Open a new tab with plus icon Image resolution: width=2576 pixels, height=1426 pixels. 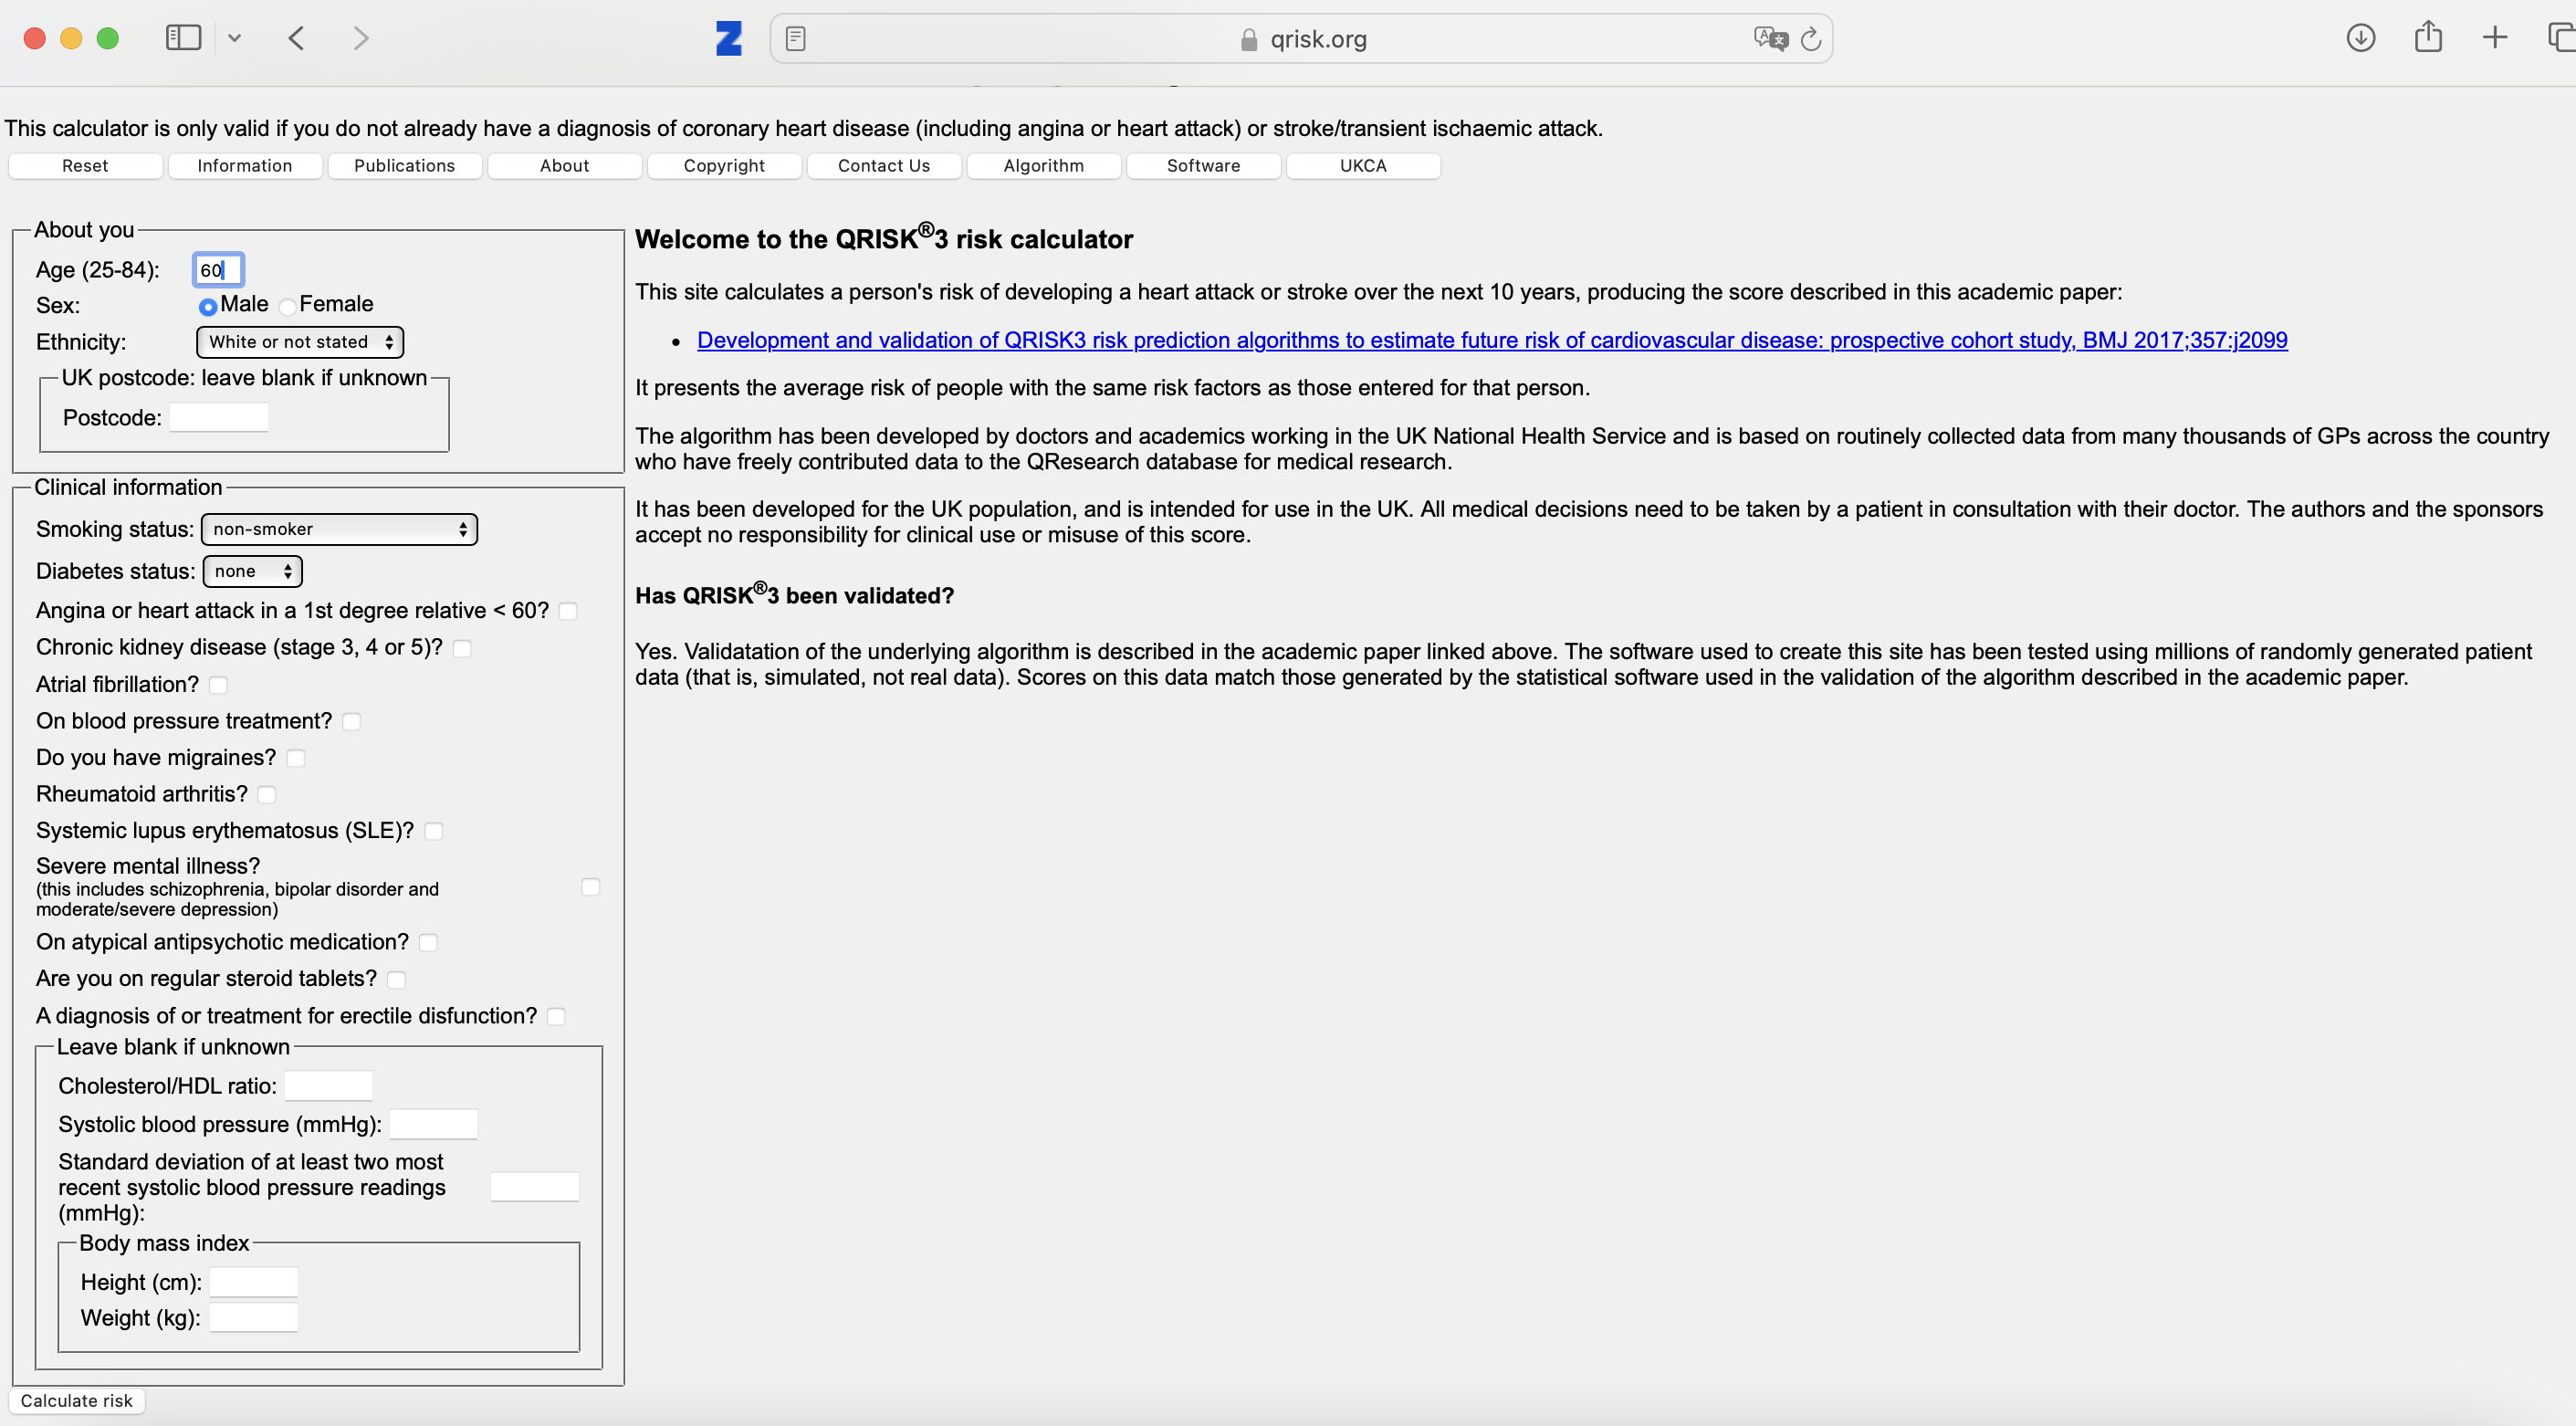click(2494, 38)
